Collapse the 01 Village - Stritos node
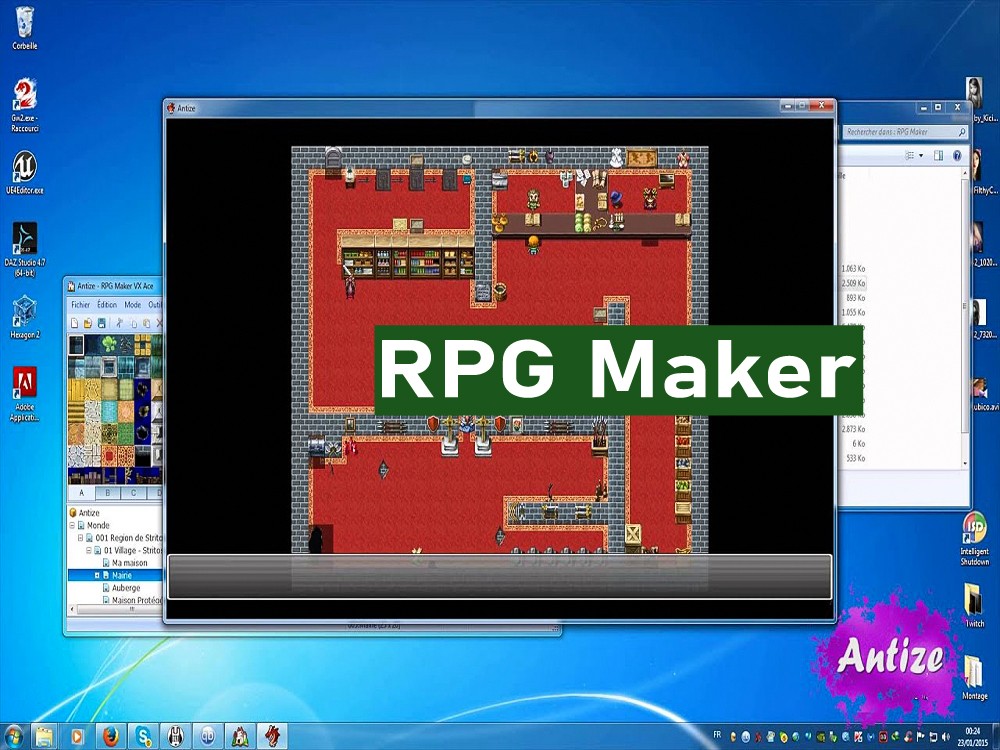The height and width of the screenshot is (750, 1000). [x=89, y=550]
